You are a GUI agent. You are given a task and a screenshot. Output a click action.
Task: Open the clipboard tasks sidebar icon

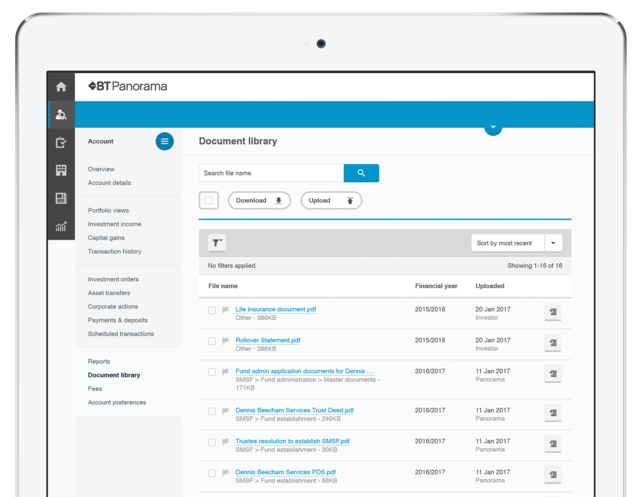61,142
